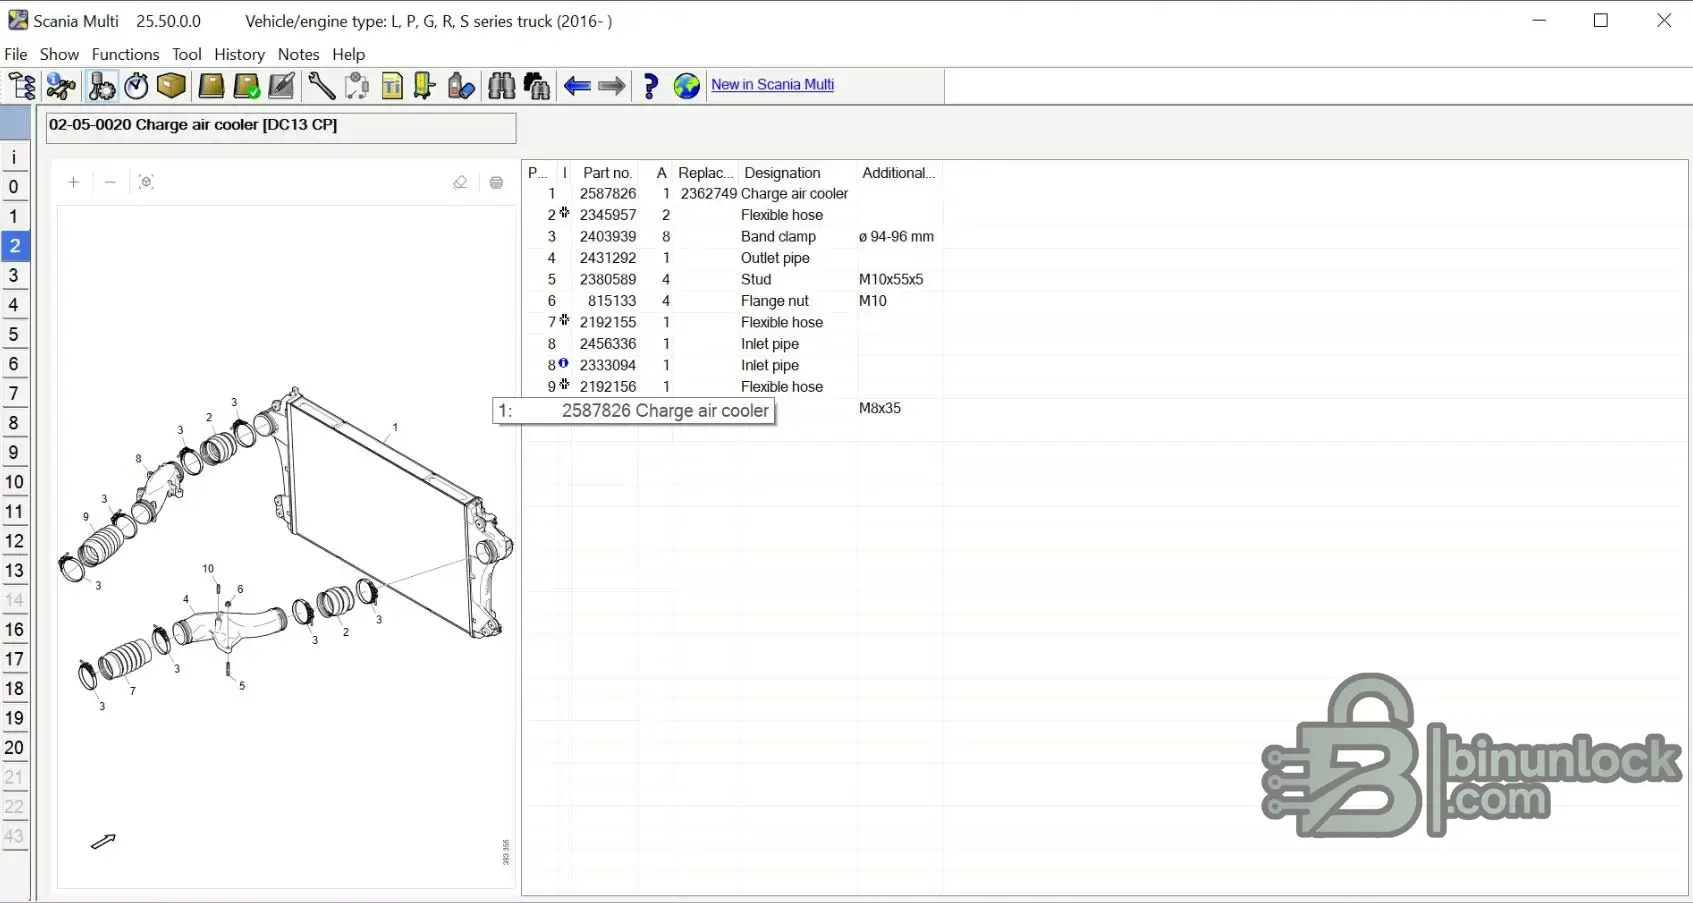
Task: Click the double binoculars search icon
Action: pos(537,86)
